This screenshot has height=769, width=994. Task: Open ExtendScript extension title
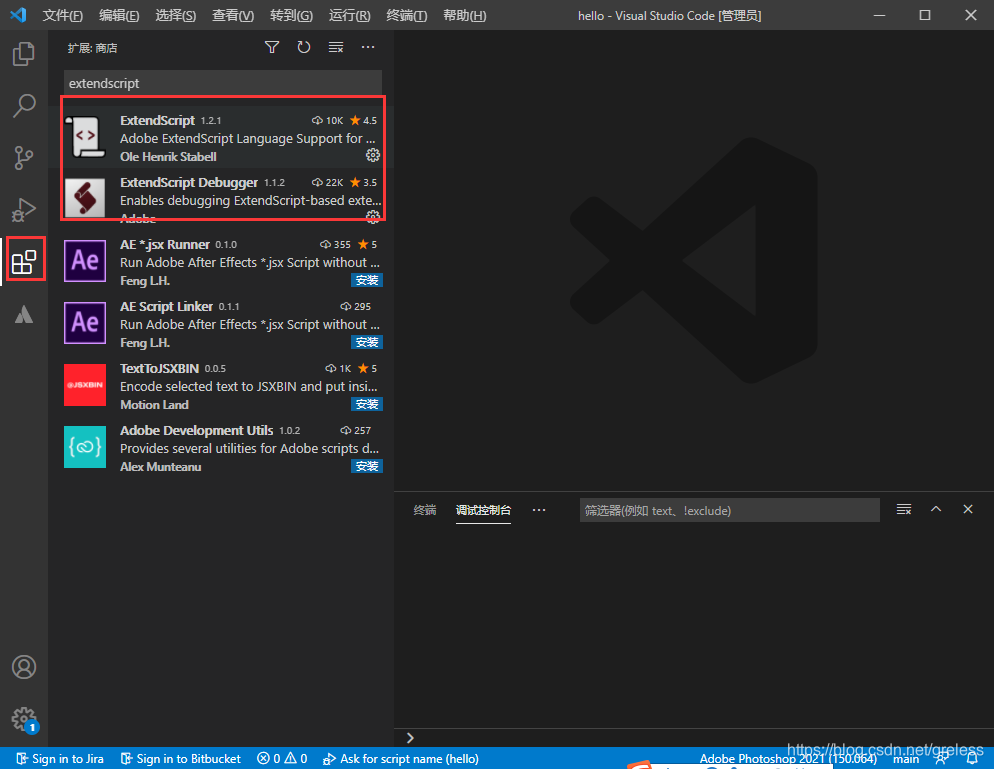157,120
